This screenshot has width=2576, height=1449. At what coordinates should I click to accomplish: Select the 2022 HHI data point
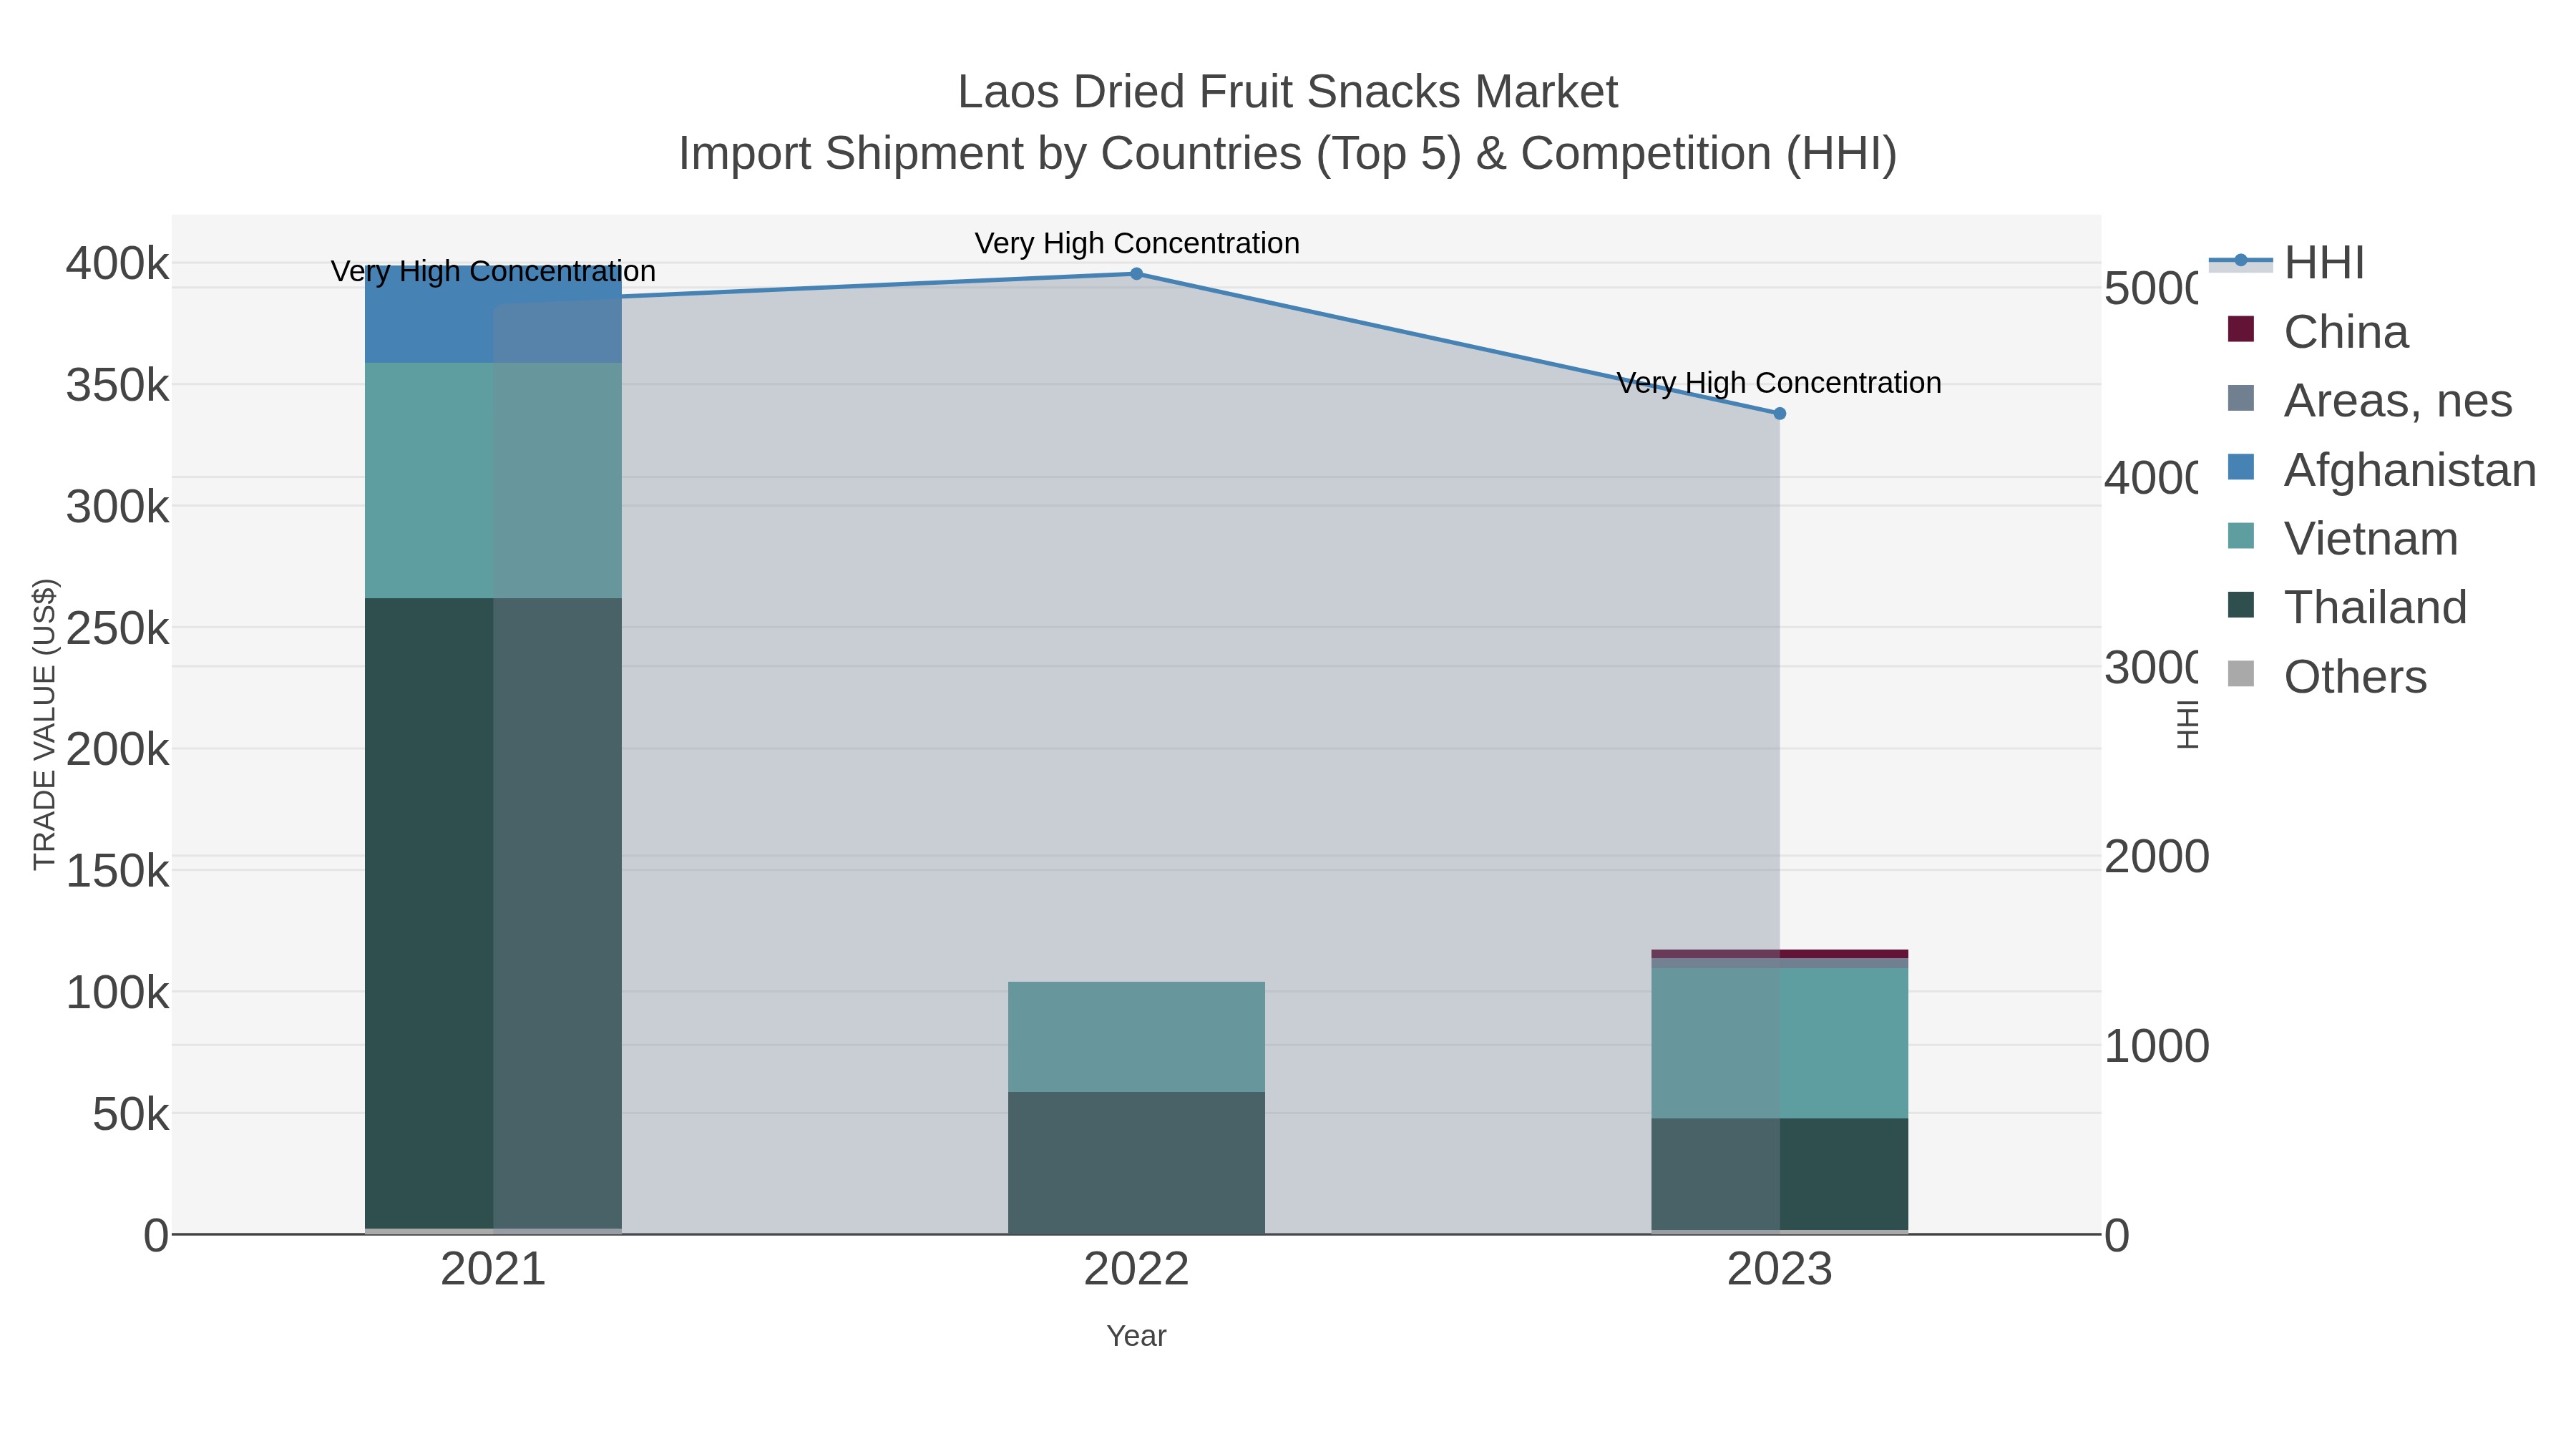click(x=1136, y=274)
